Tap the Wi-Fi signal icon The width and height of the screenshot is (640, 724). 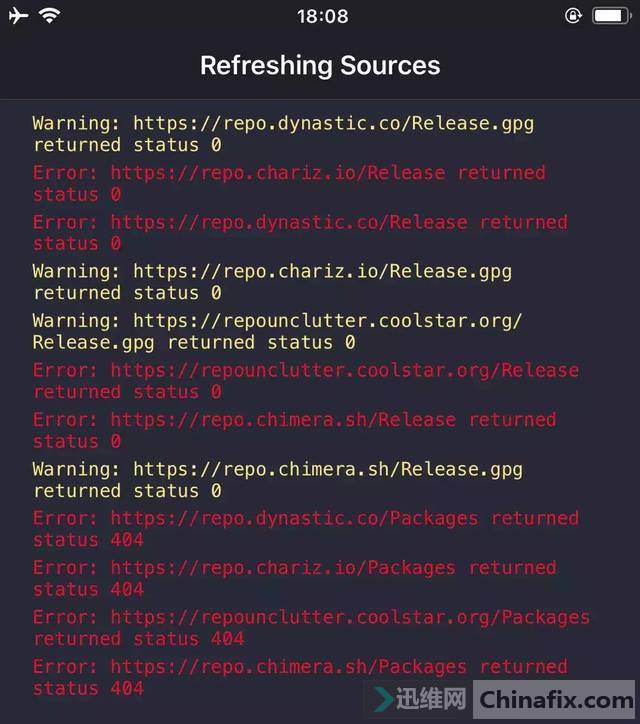pyautogui.click(x=49, y=15)
